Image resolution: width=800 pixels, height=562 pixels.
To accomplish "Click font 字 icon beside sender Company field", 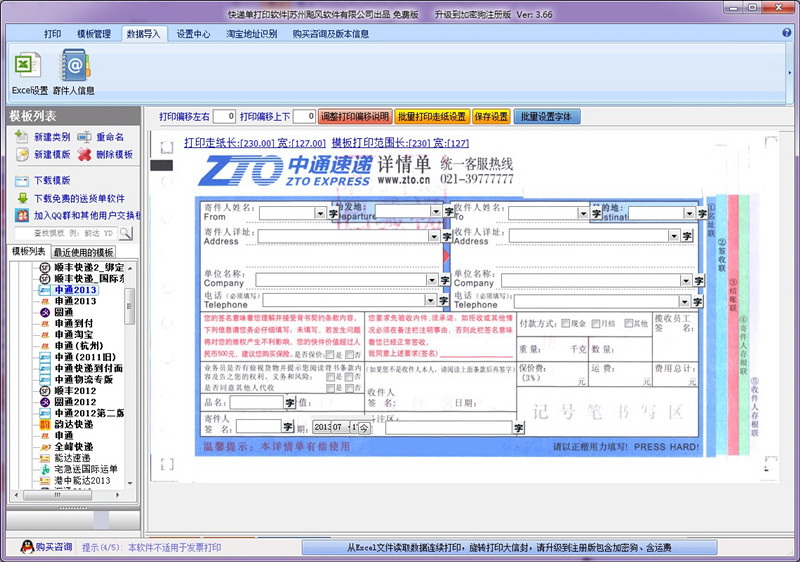I will tap(444, 280).
